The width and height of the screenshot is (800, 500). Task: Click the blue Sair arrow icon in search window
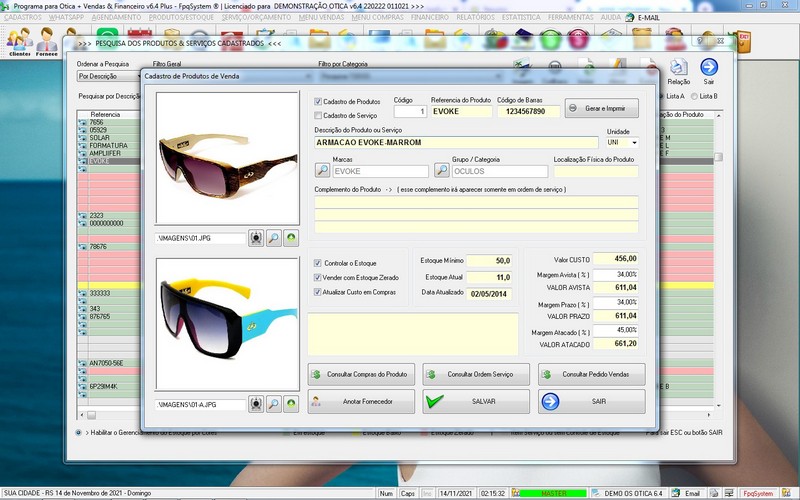(709, 67)
